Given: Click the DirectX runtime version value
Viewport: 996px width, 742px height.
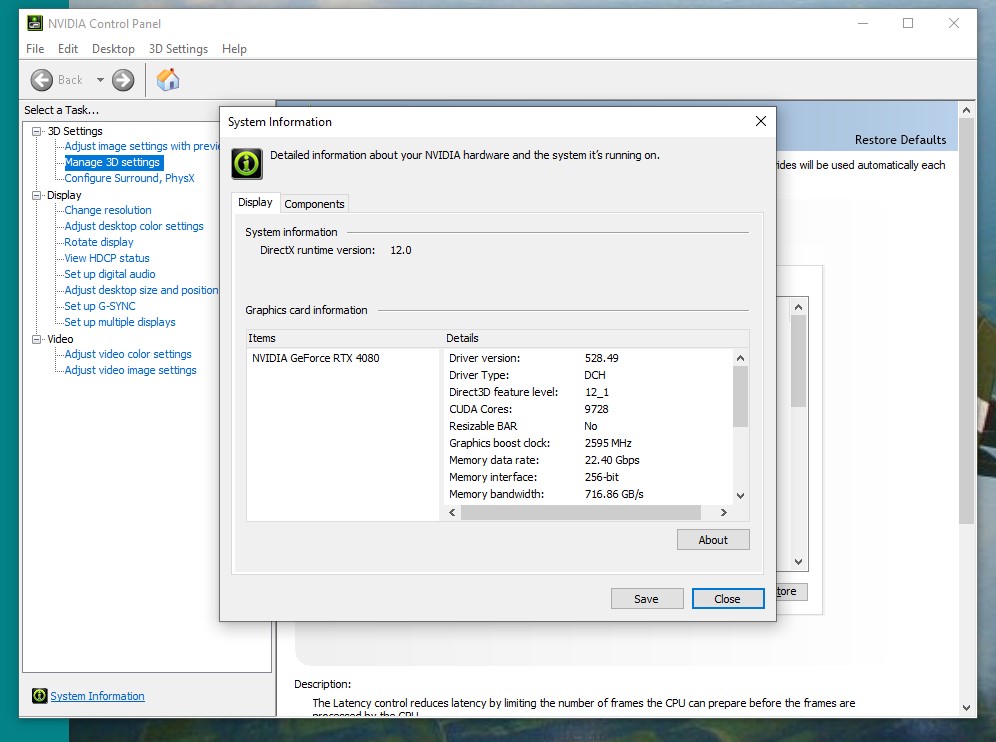Looking at the screenshot, I should 401,250.
